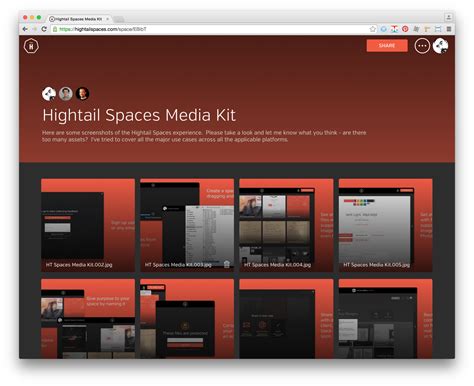
Task: Click the browser back arrow
Action: coord(25,29)
